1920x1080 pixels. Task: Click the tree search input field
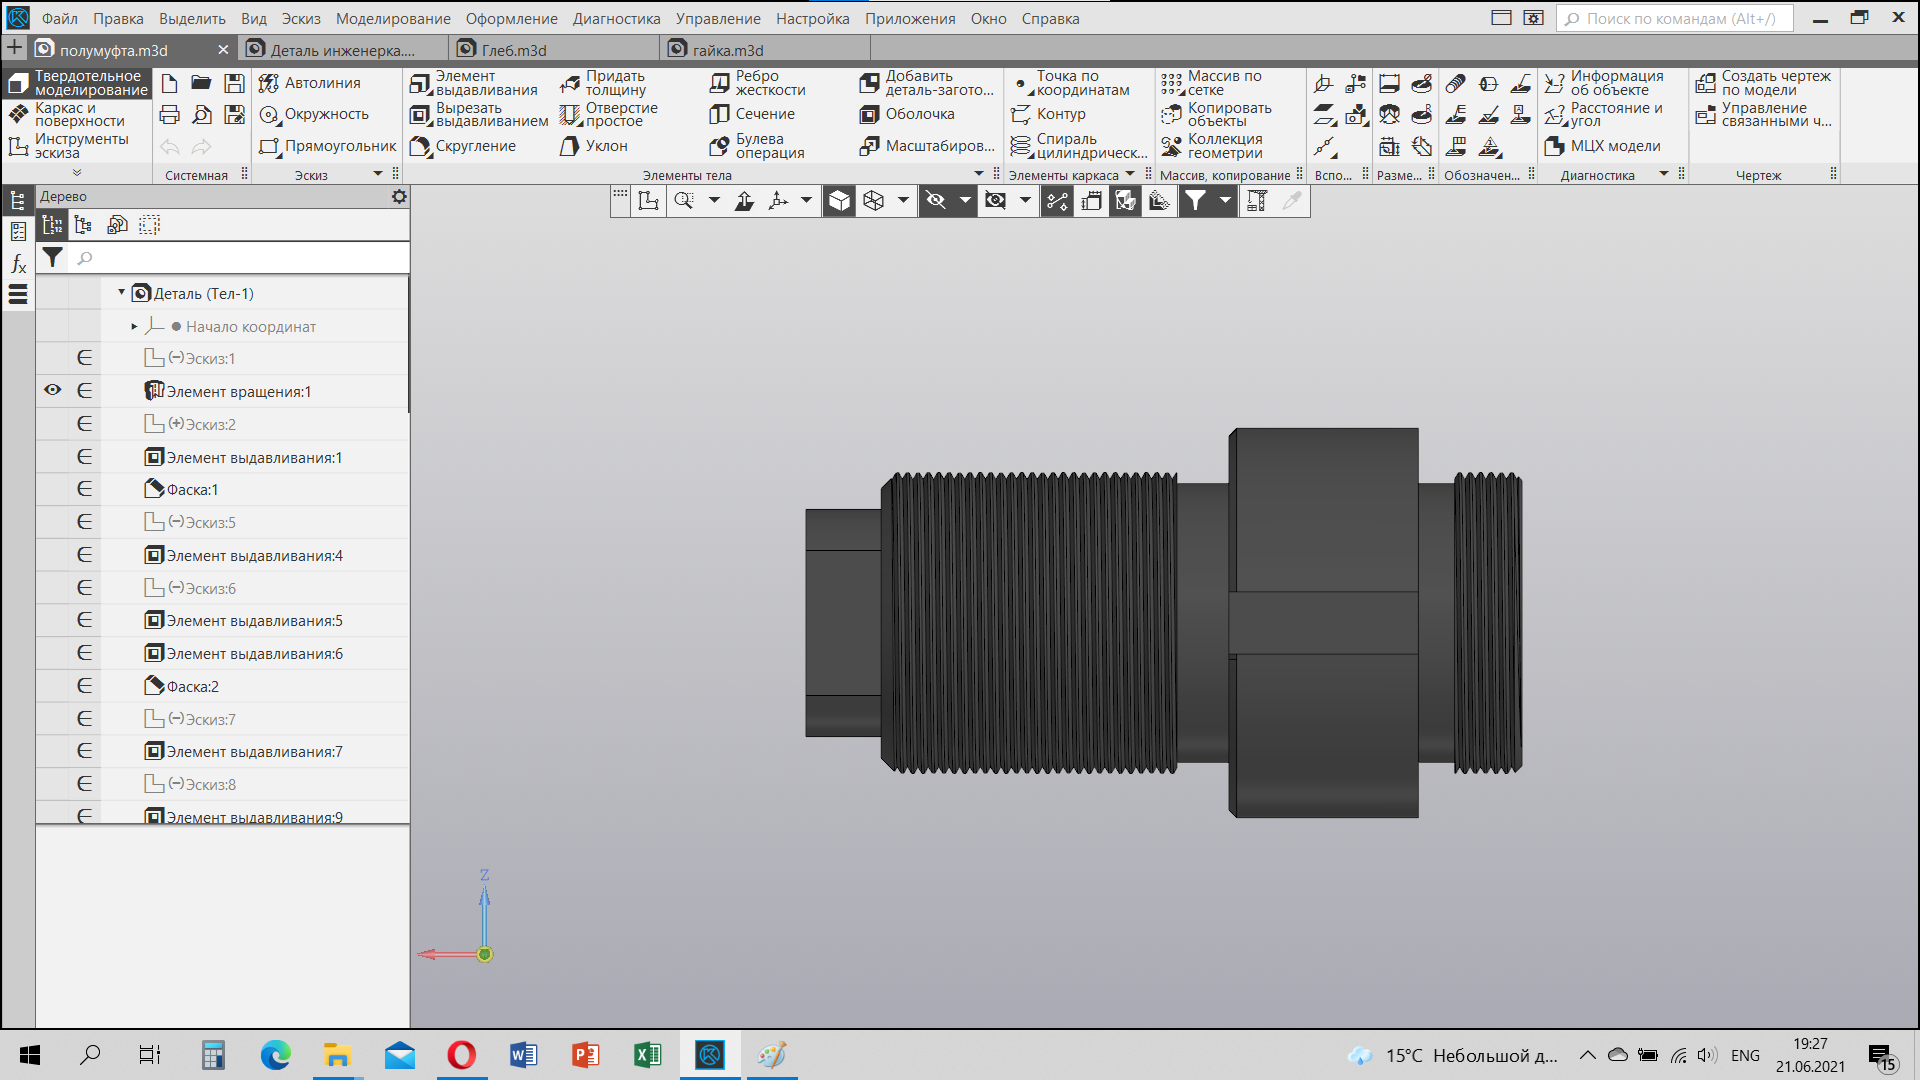point(240,258)
